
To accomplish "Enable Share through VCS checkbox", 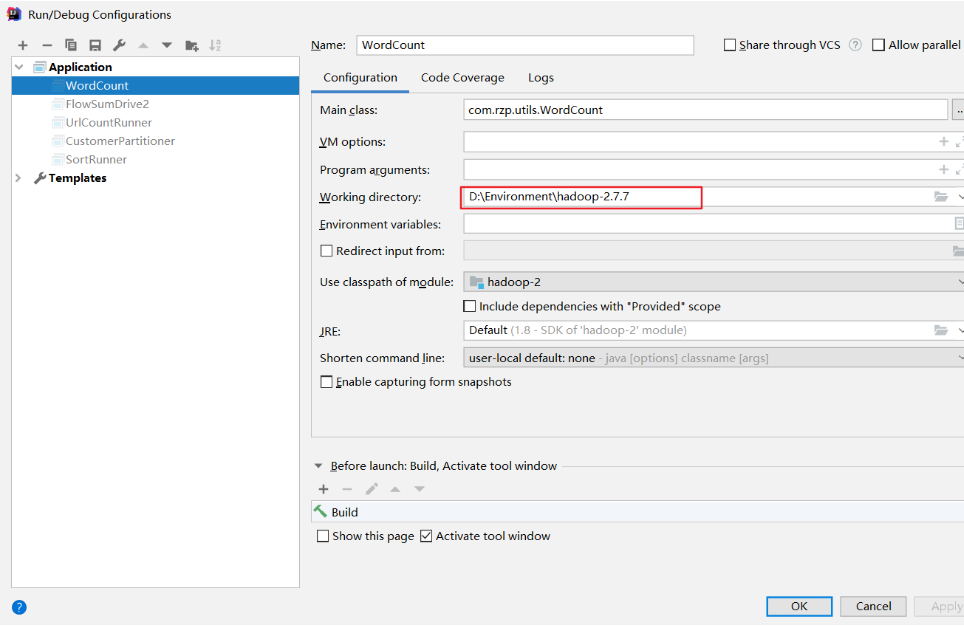I will click(x=730, y=45).
